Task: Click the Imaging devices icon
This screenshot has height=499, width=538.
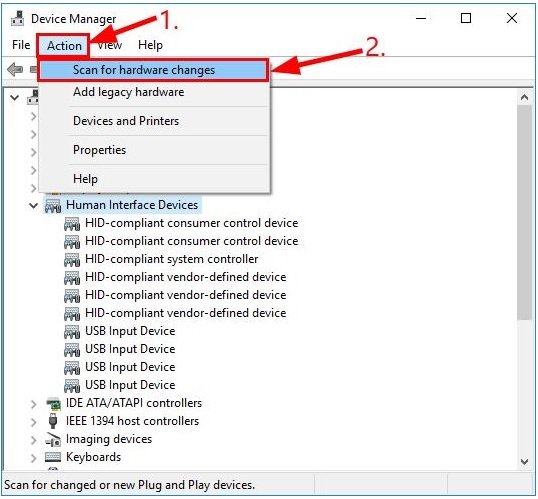Action: [x=53, y=439]
